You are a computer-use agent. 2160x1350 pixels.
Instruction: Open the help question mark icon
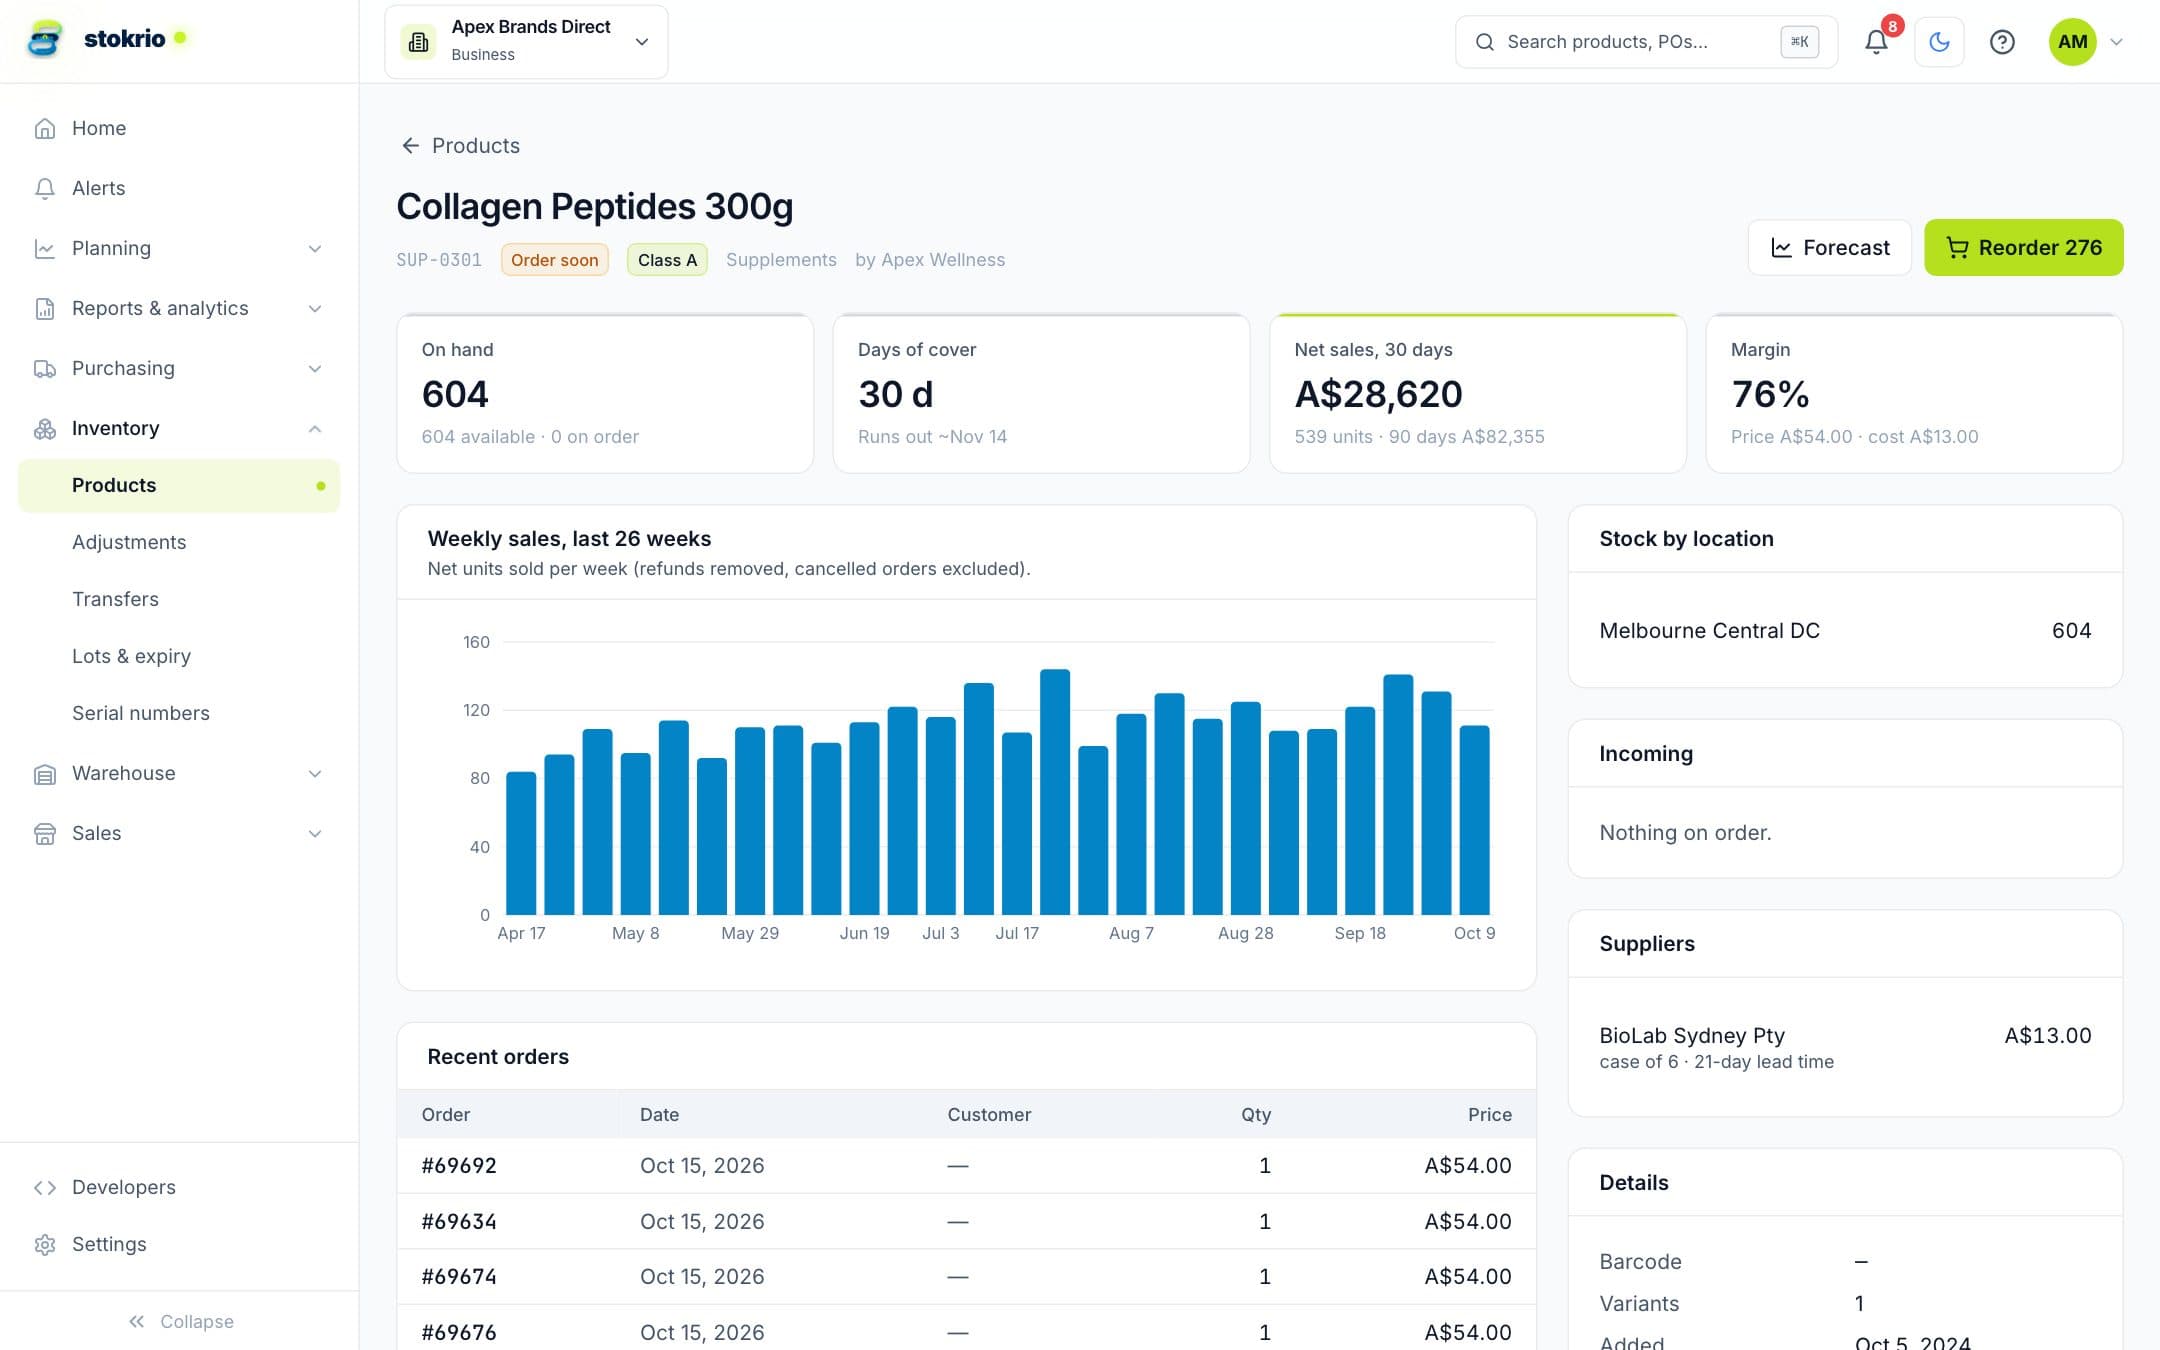pyautogui.click(x=2002, y=41)
